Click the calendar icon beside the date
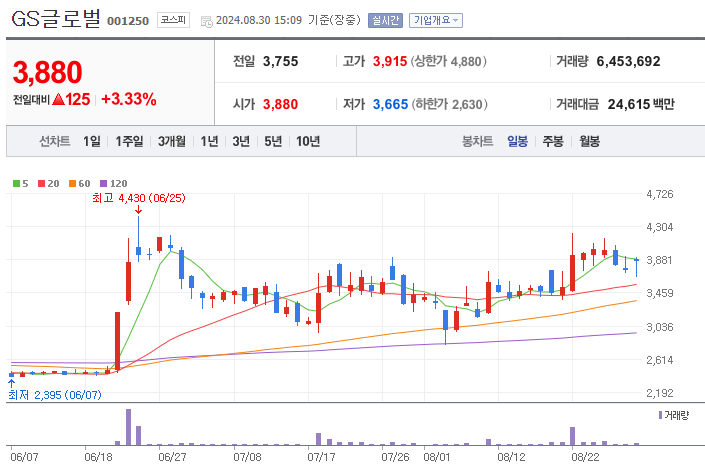705x475 pixels. click(x=206, y=21)
